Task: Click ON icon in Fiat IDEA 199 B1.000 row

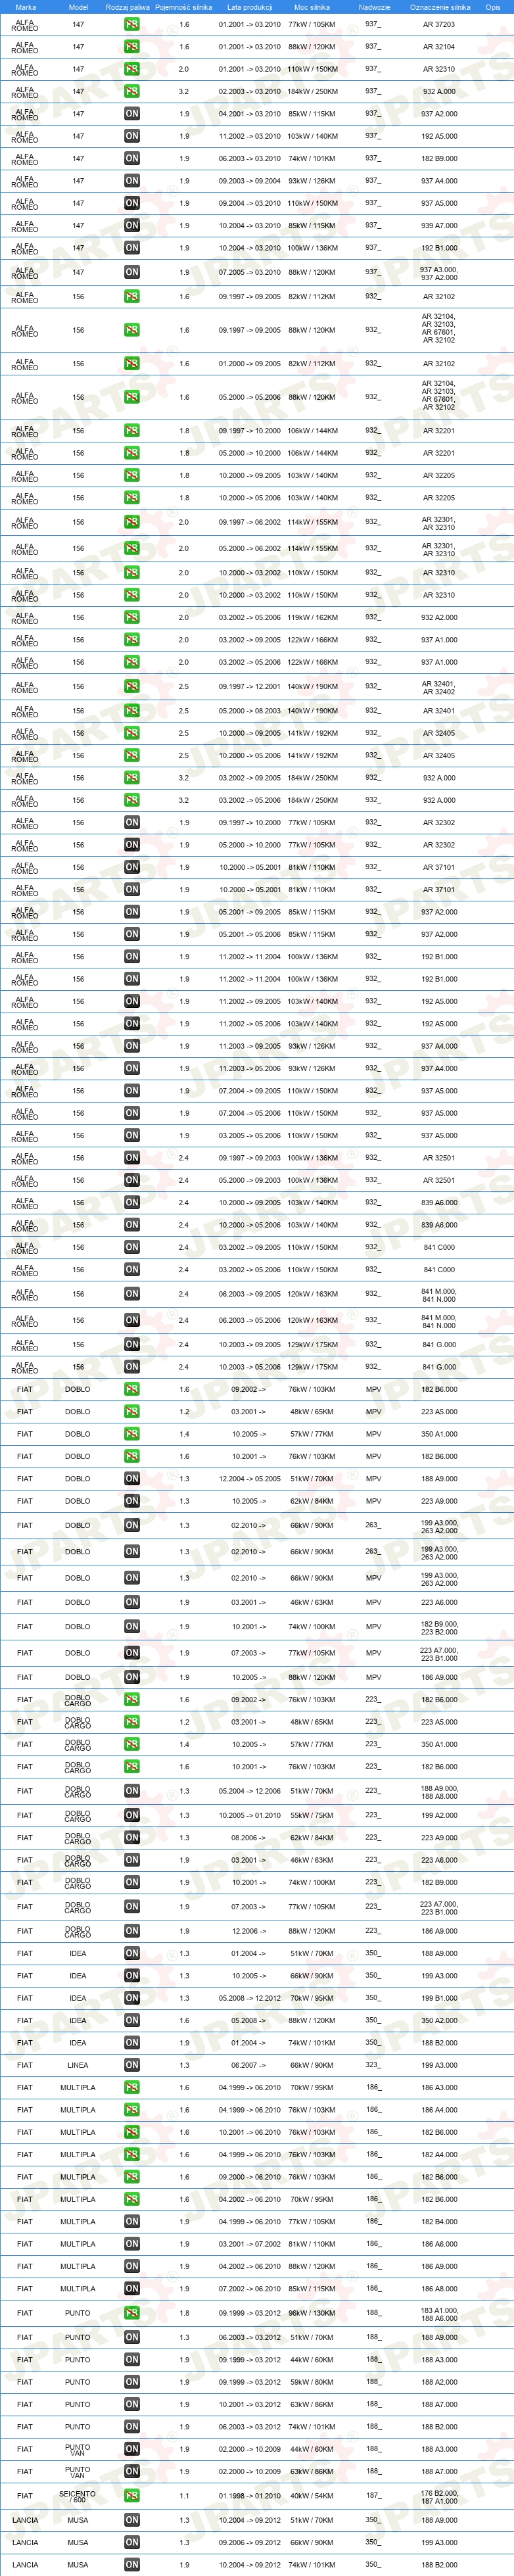Action: point(132,1998)
